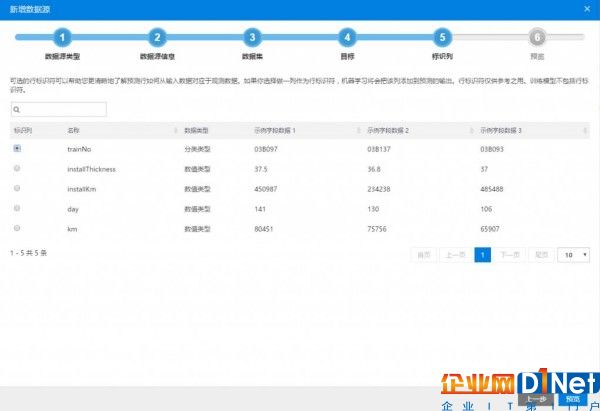Click the blue 预览 button at bottom
Viewport: 600px width, 411px height.
pyautogui.click(x=573, y=400)
